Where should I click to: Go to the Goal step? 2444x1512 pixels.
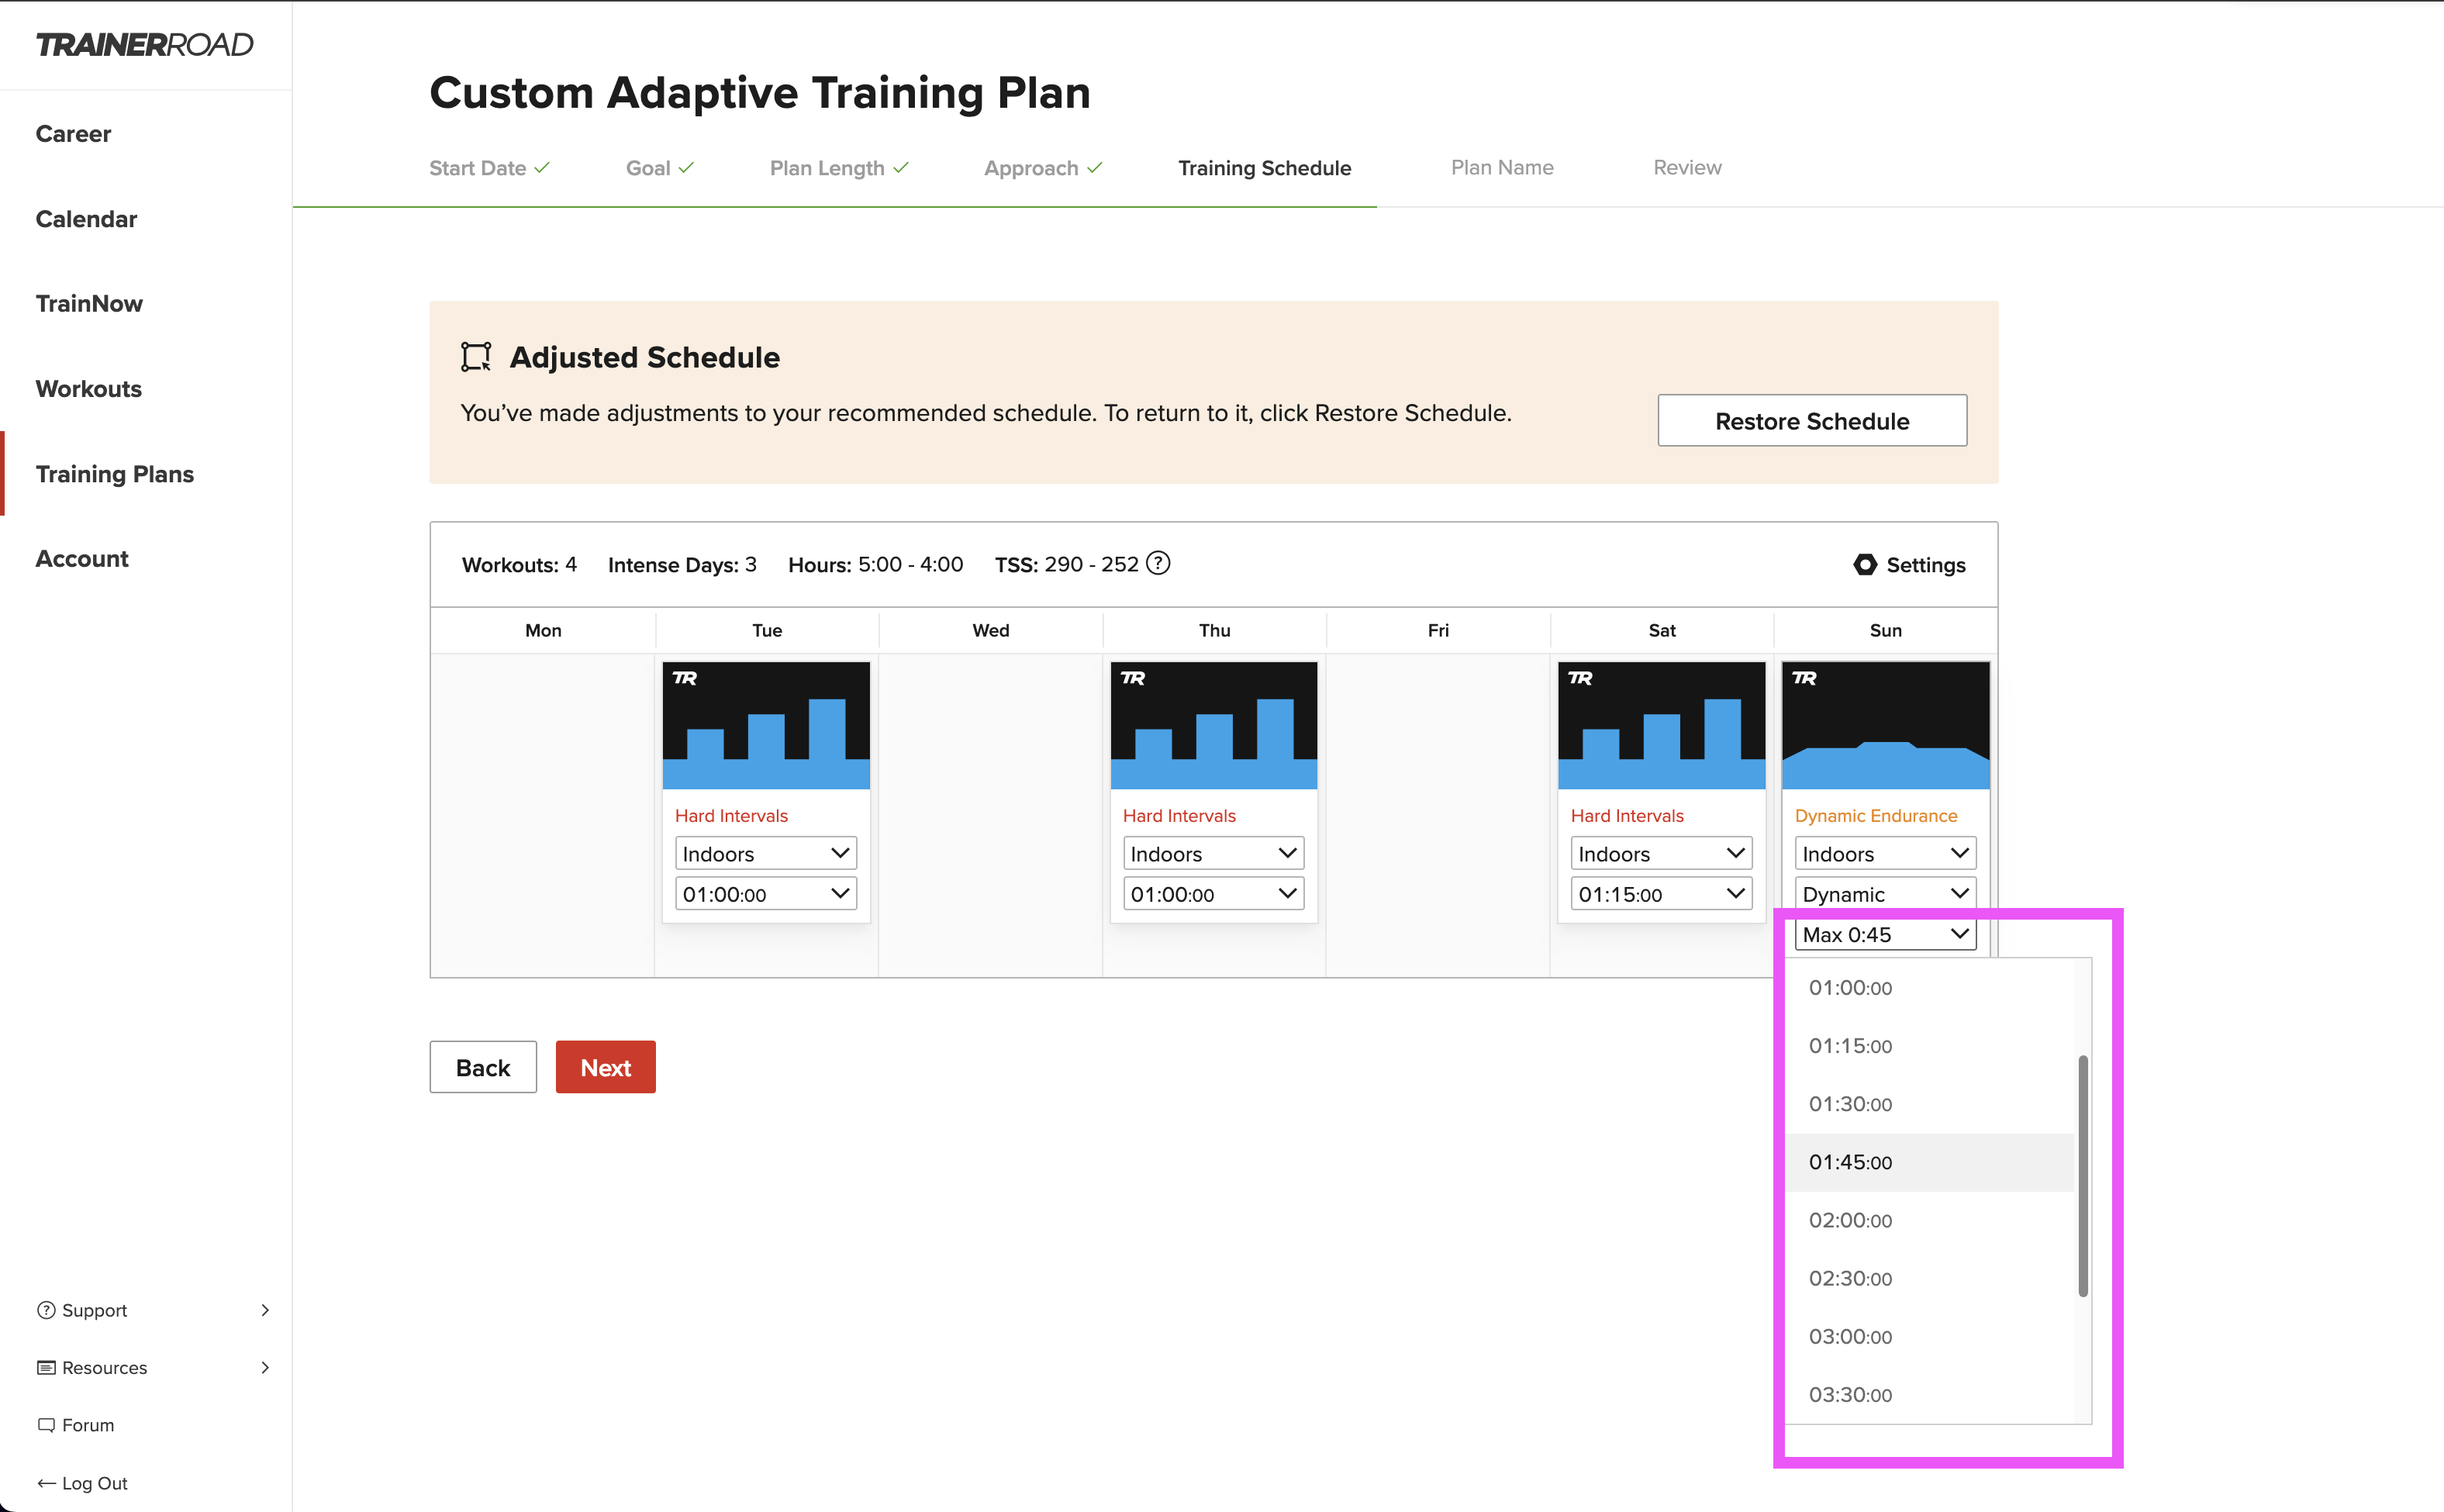[x=659, y=168]
